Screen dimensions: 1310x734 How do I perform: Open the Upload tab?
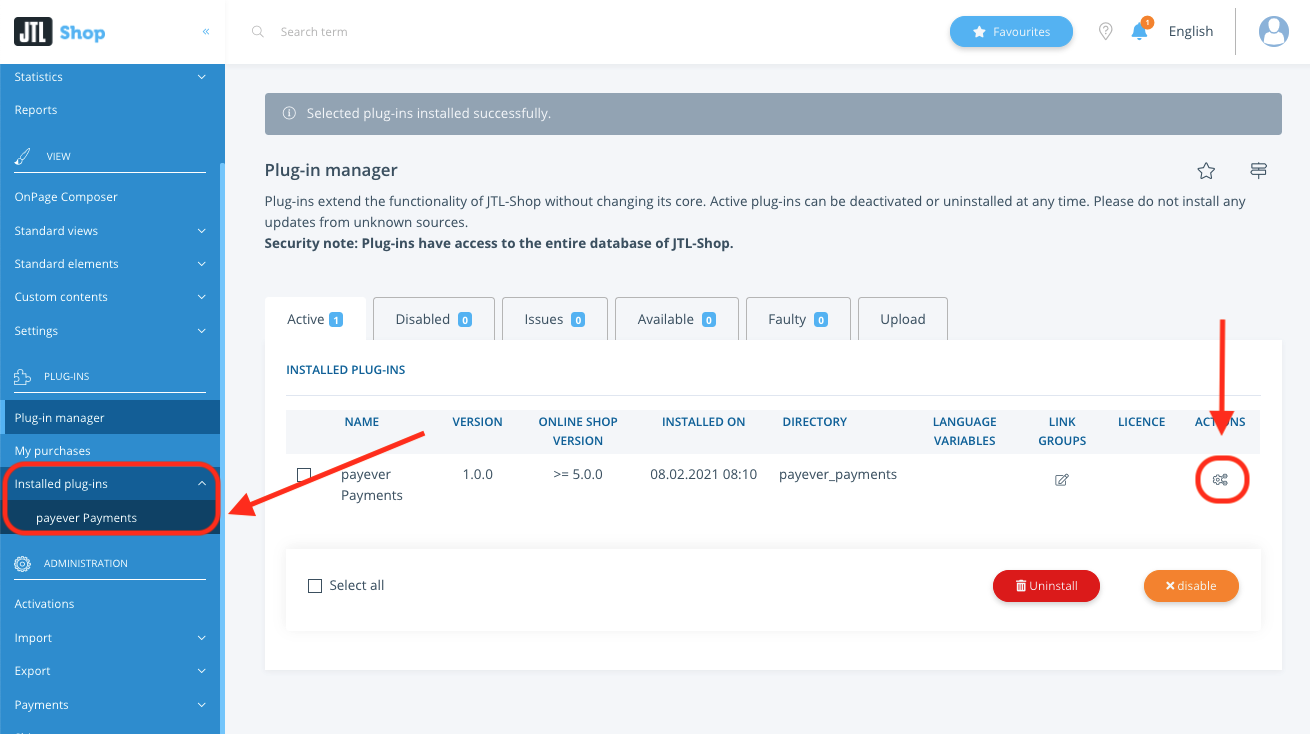click(903, 319)
